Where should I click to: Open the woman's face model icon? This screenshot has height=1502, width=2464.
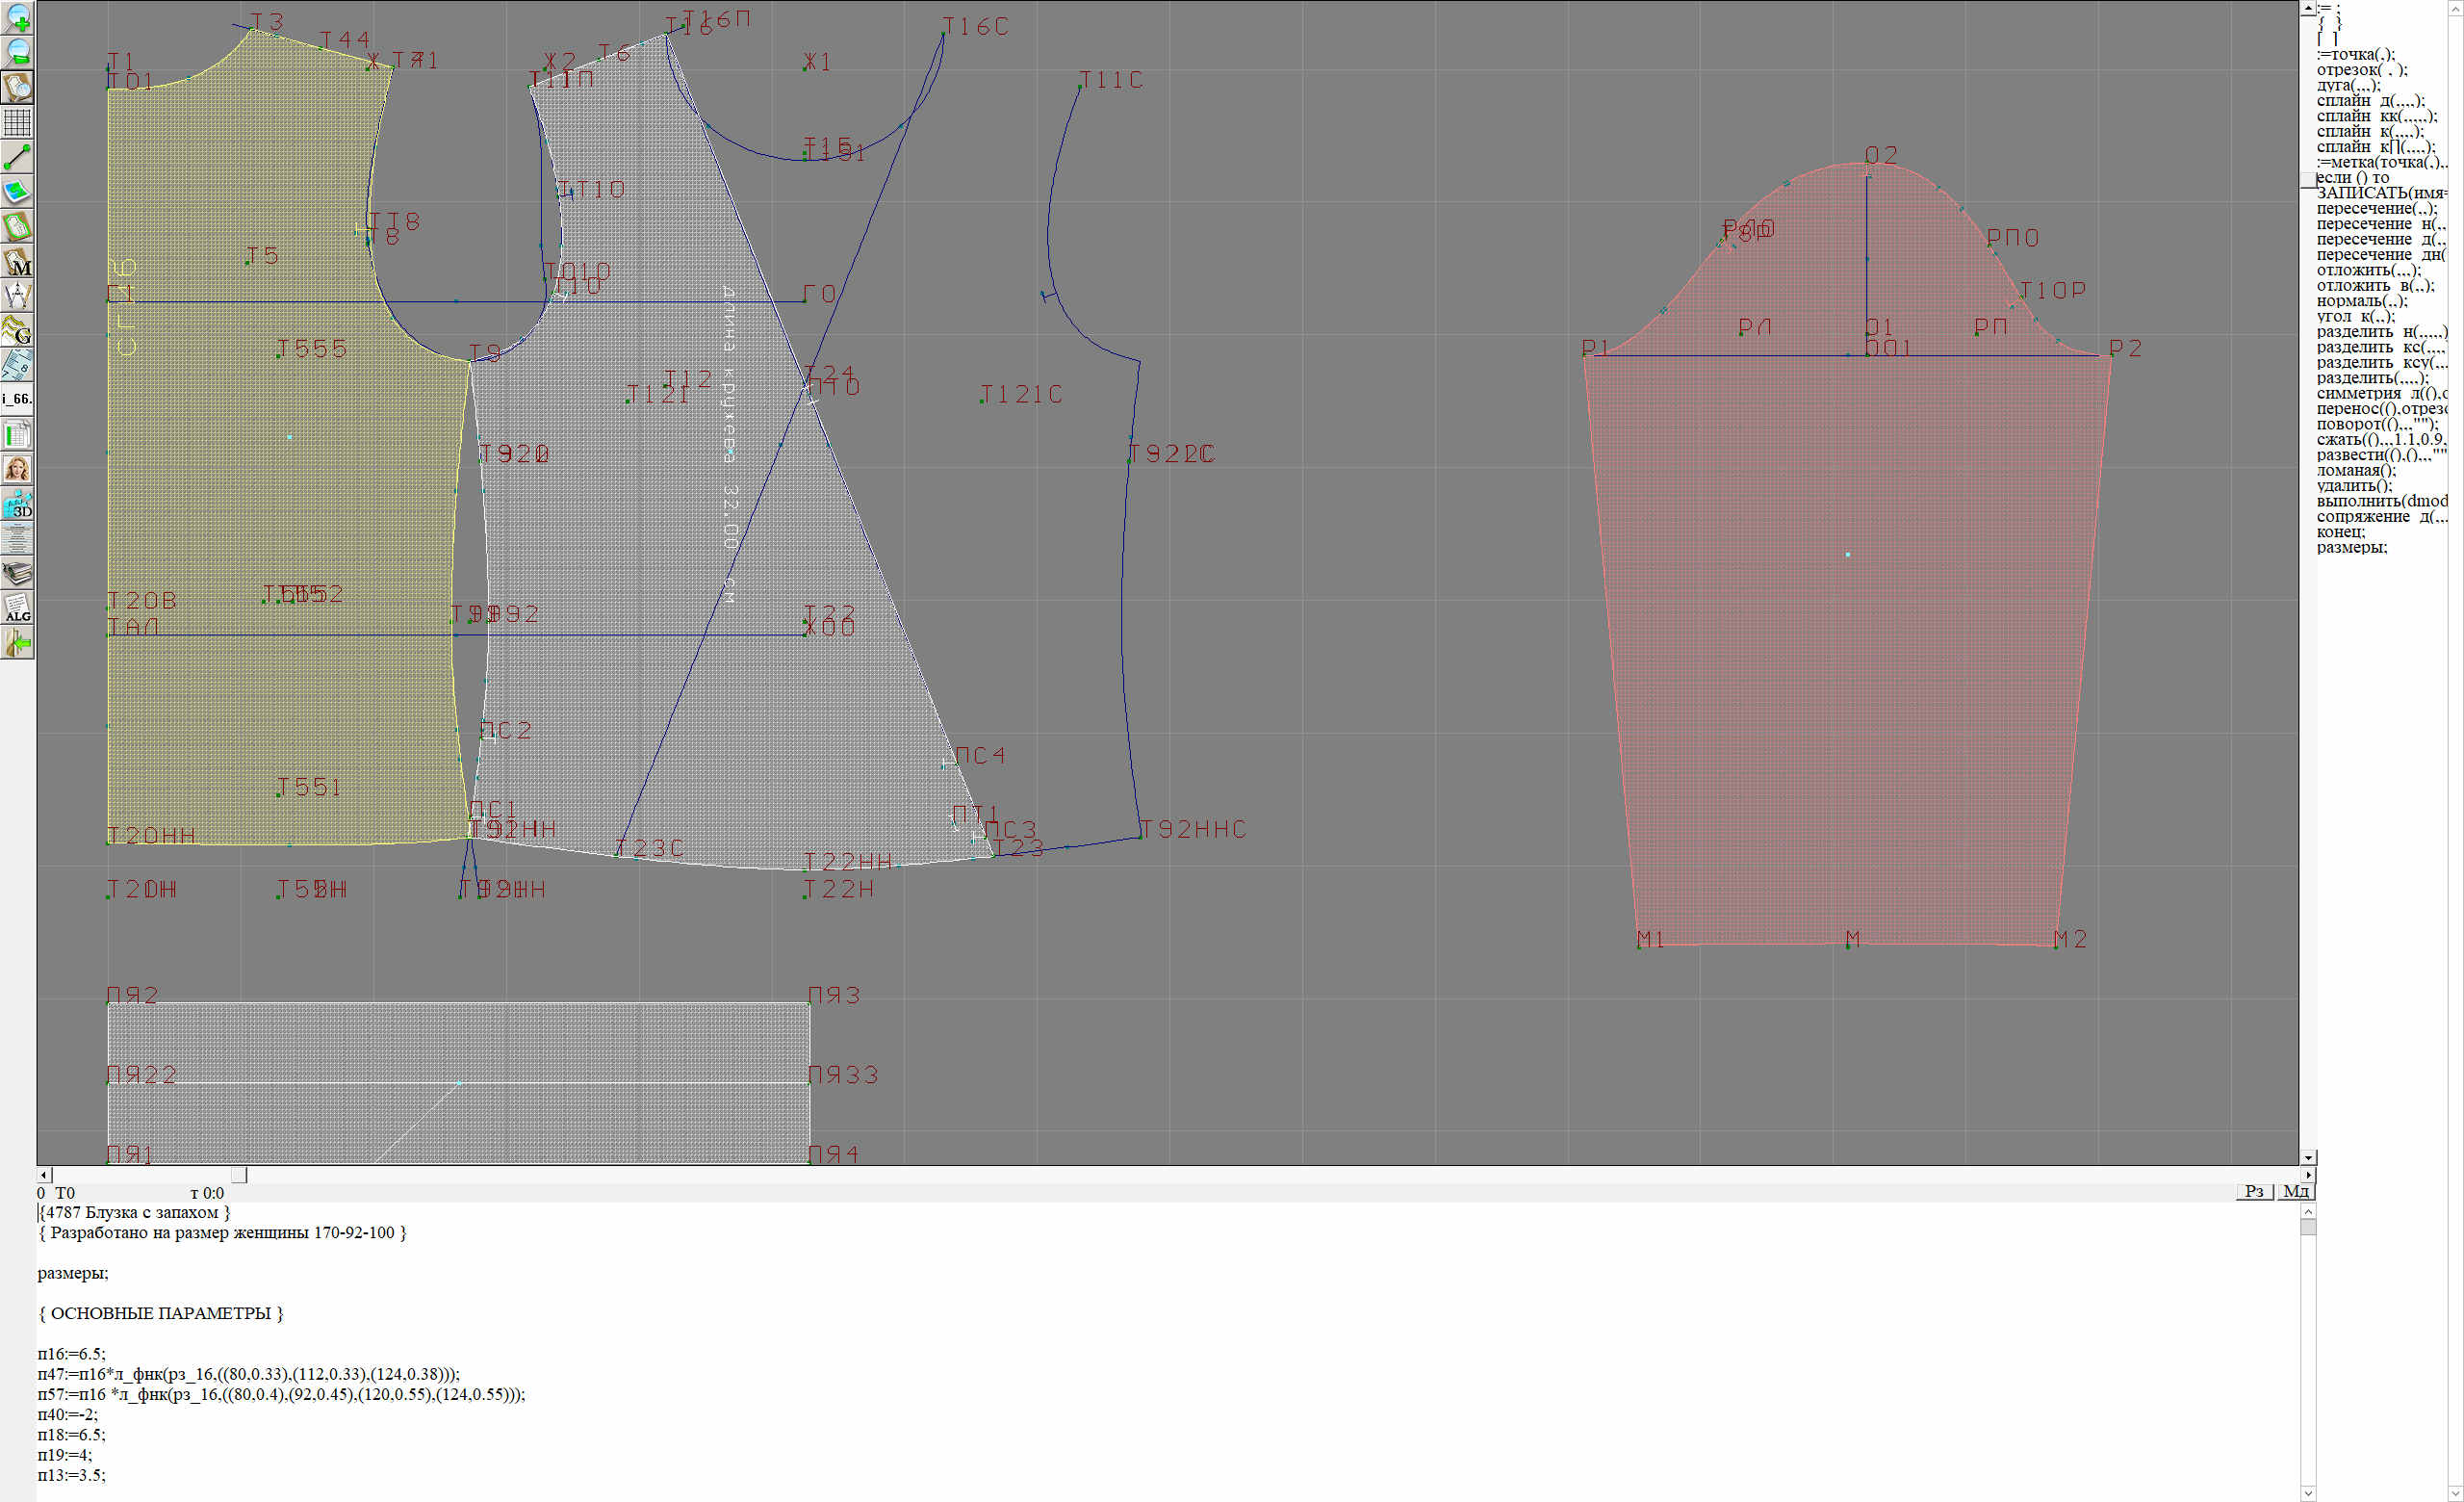pyautogui.click(x=18, y=469)
